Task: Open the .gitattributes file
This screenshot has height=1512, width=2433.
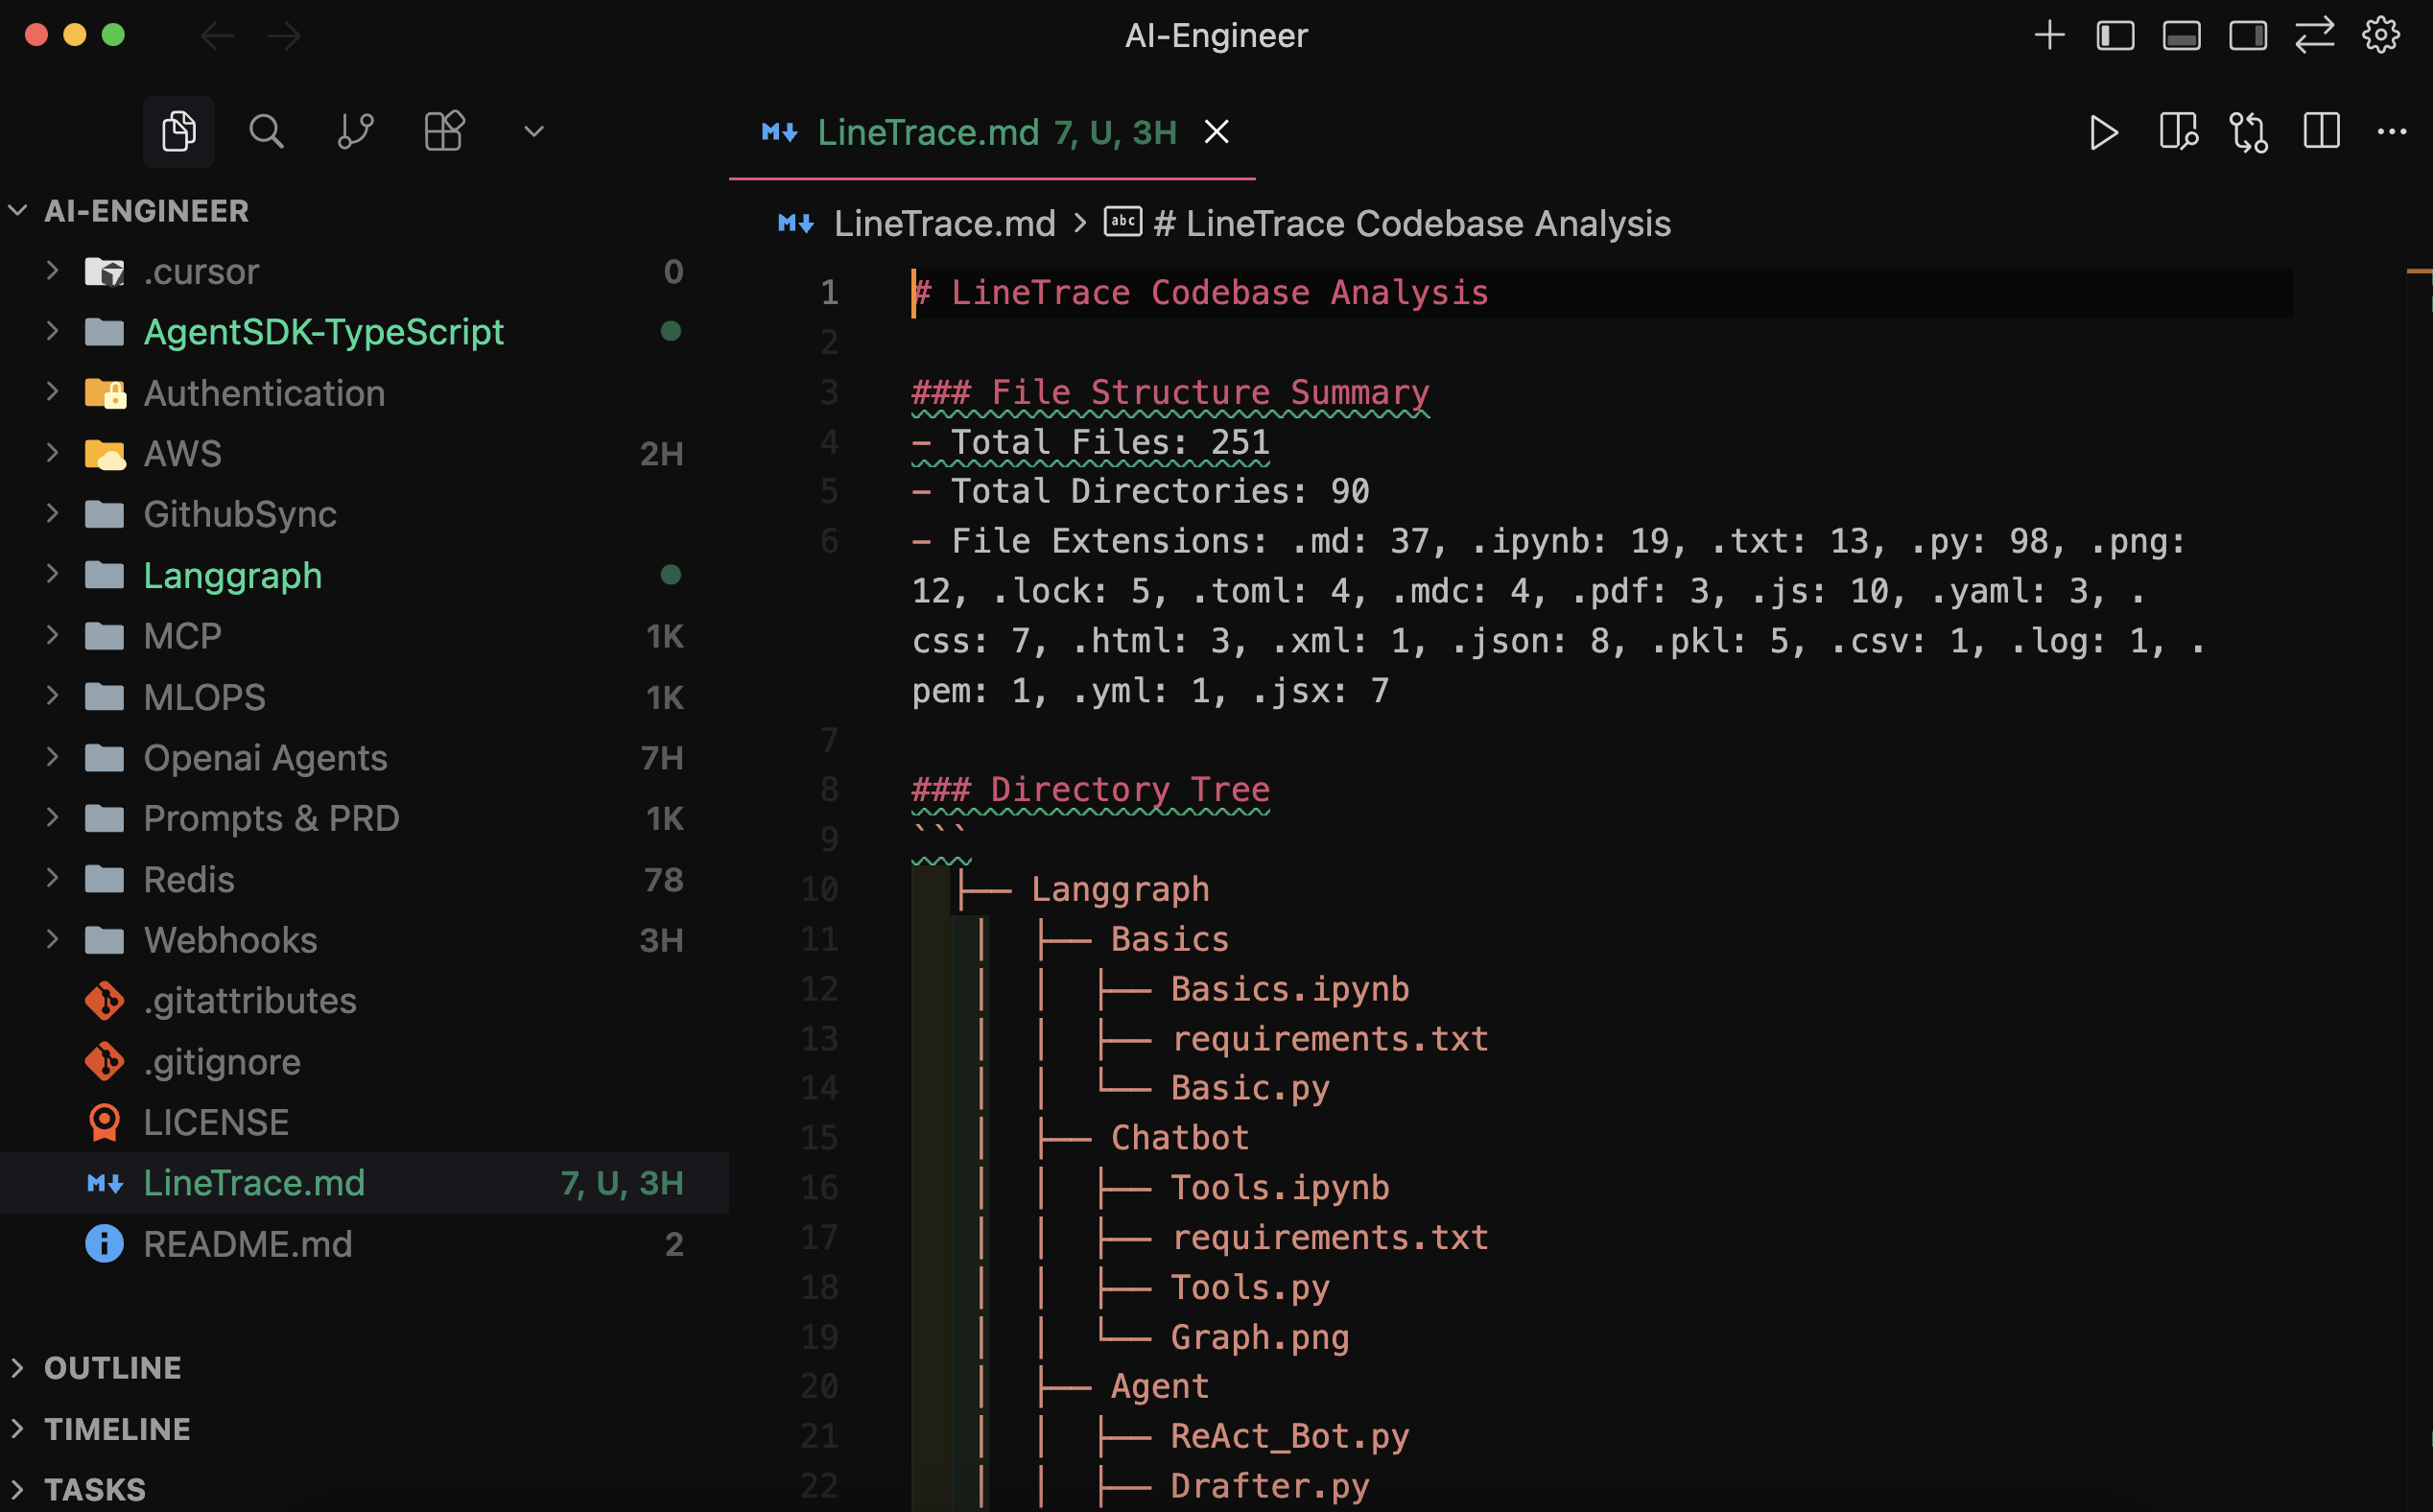Action: (x=364, y=1001)
